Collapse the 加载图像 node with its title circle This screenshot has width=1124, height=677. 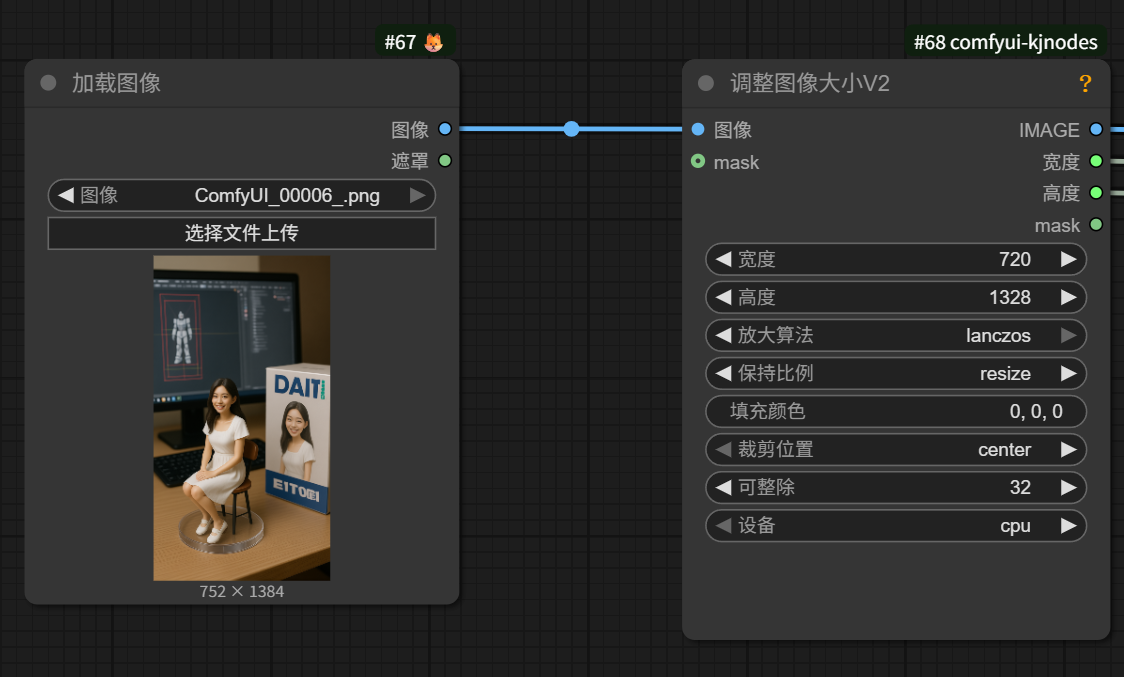47,83
